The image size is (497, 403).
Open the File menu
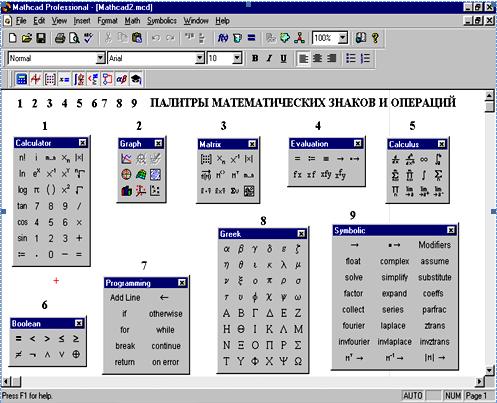coord(21,21)
